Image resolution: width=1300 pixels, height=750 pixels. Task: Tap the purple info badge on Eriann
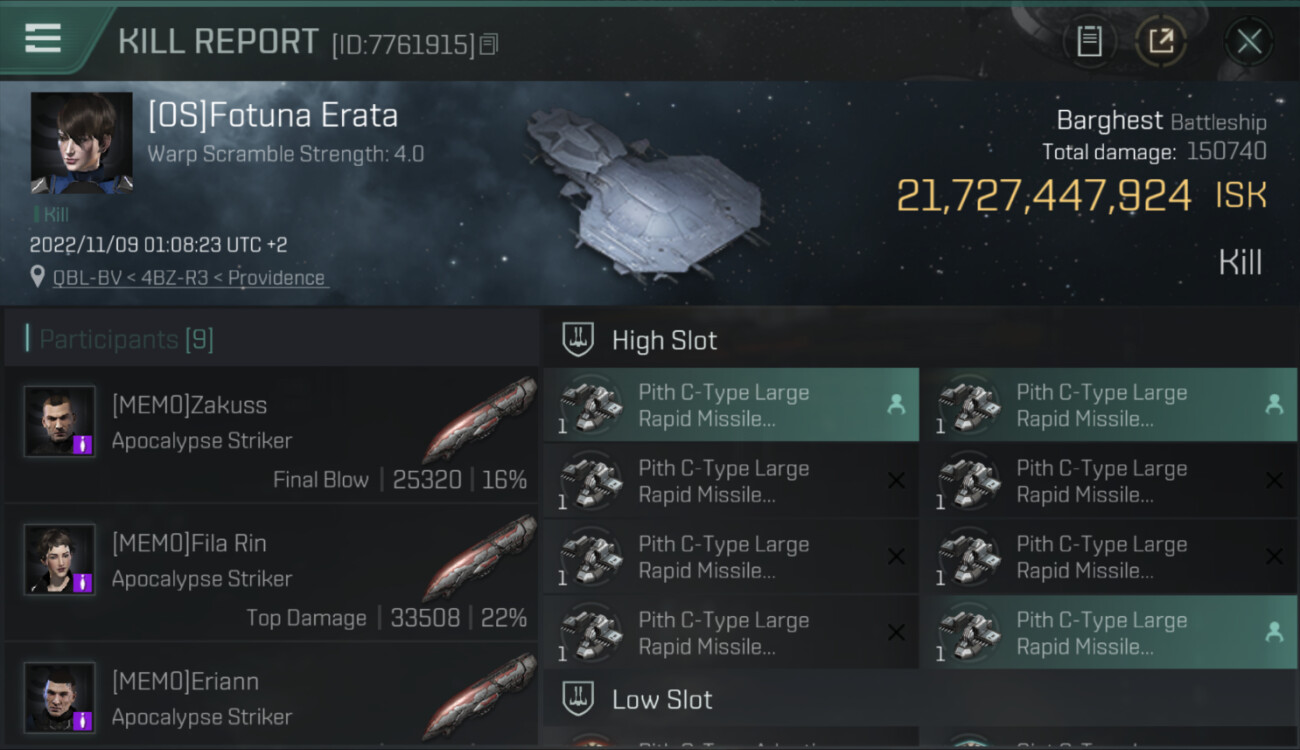coord(83,720)
